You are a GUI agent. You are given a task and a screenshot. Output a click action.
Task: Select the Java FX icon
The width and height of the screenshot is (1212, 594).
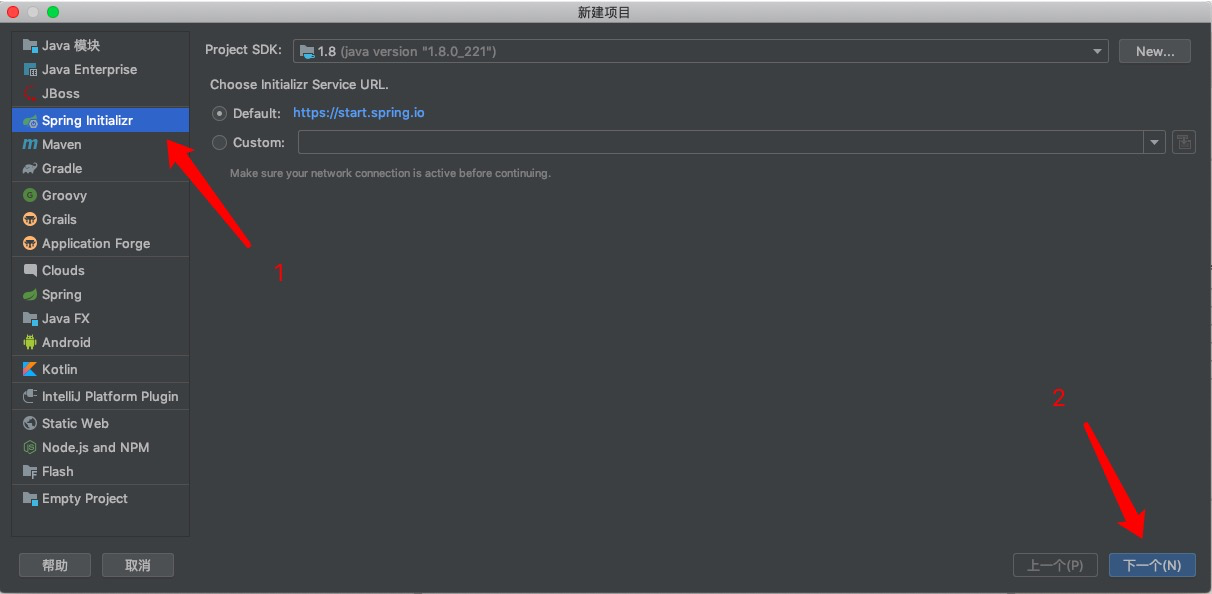pyautogui.click(x=30, y=318)
